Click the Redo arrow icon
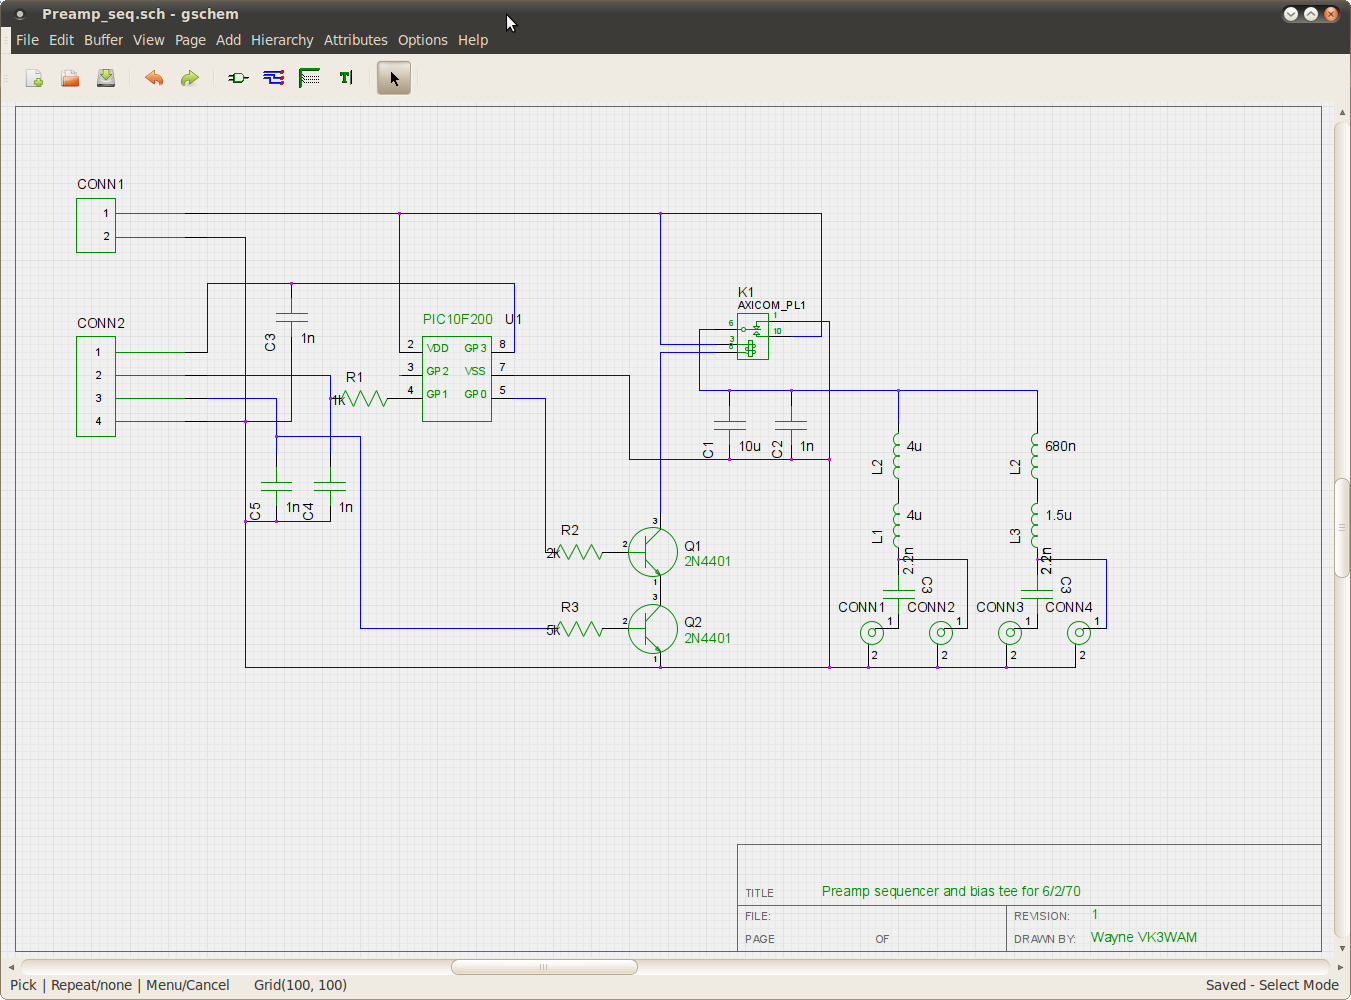 point(190,78)
